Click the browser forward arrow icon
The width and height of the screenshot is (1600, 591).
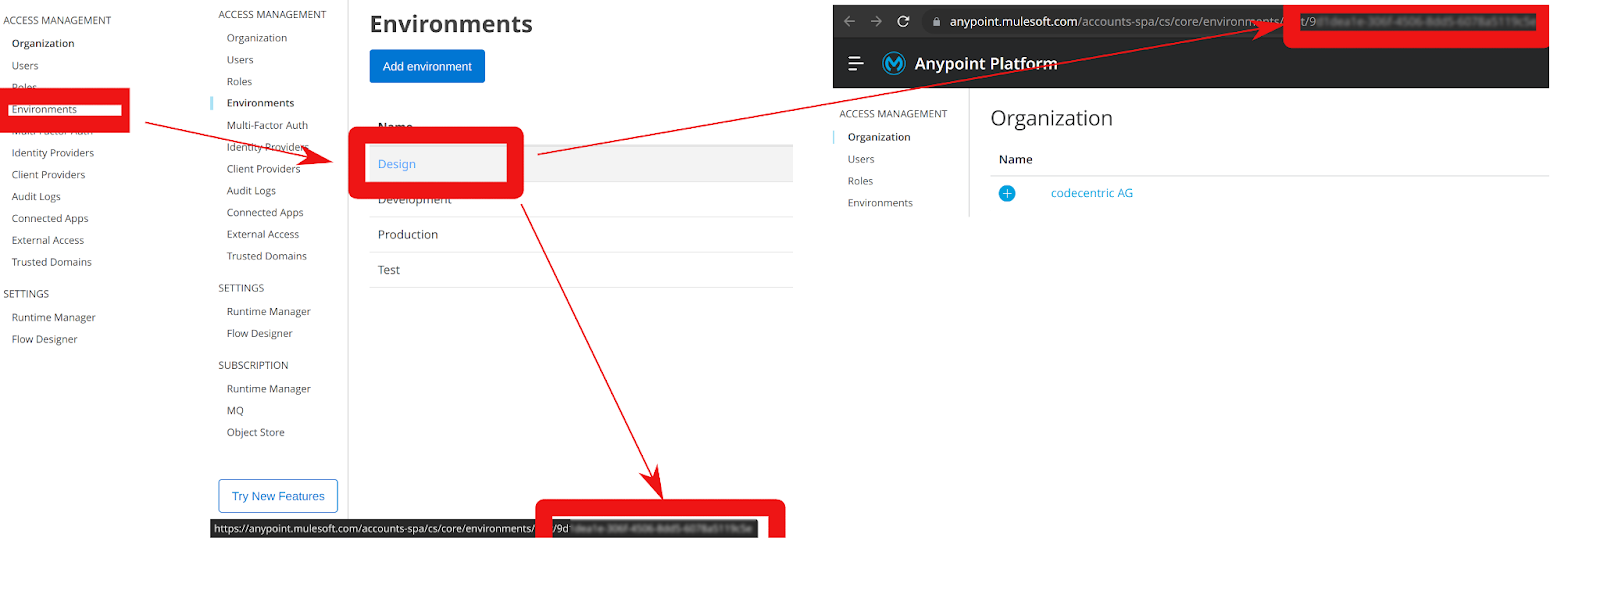pos(876,21)
